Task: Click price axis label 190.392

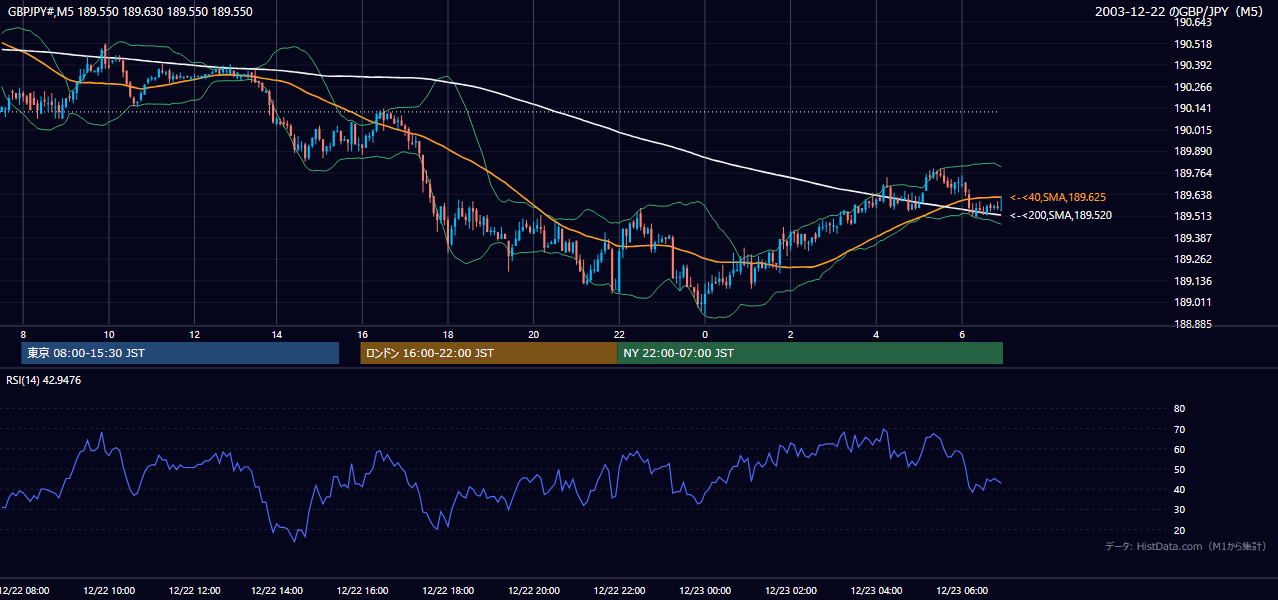Action: [1193, 66]
